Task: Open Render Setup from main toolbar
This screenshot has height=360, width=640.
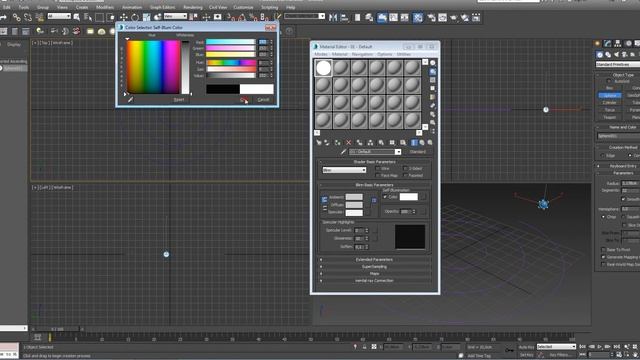Action: point(431,17)
